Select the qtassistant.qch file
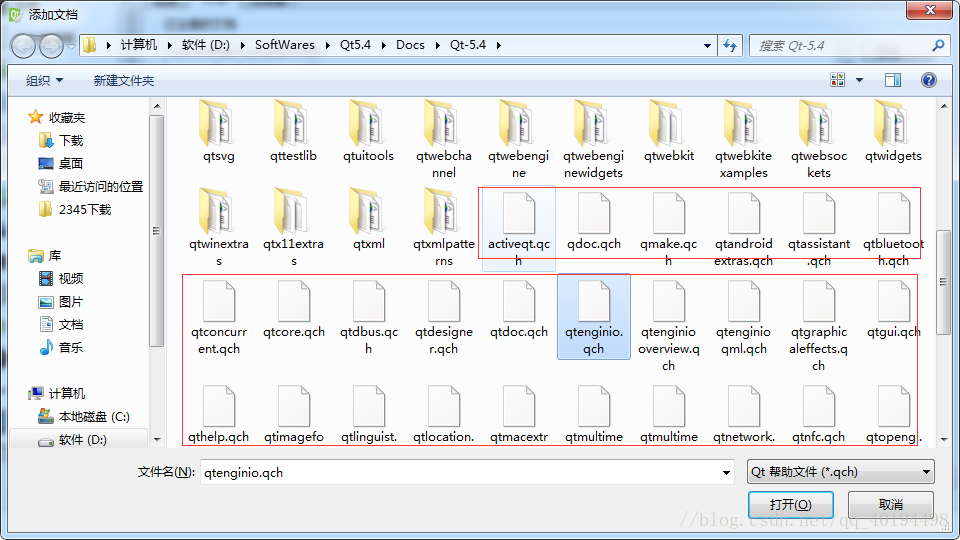 click(x=819, y=228)
